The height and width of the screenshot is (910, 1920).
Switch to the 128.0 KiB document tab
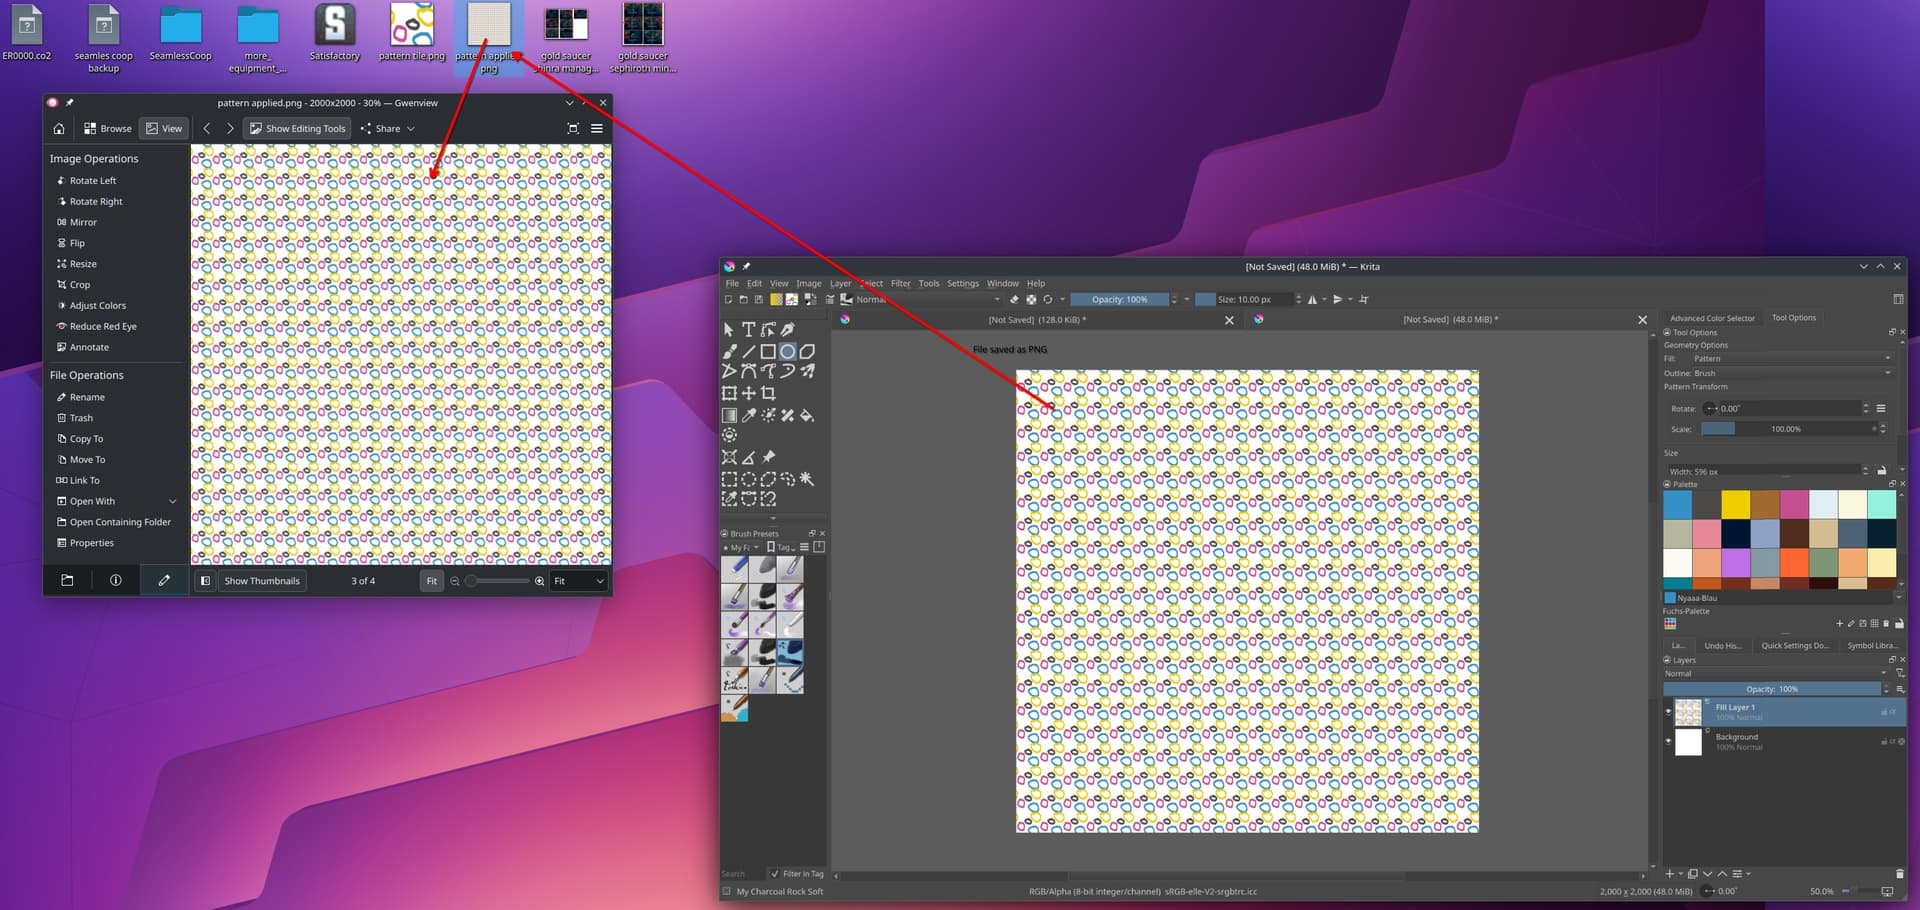coord(1037,320)
